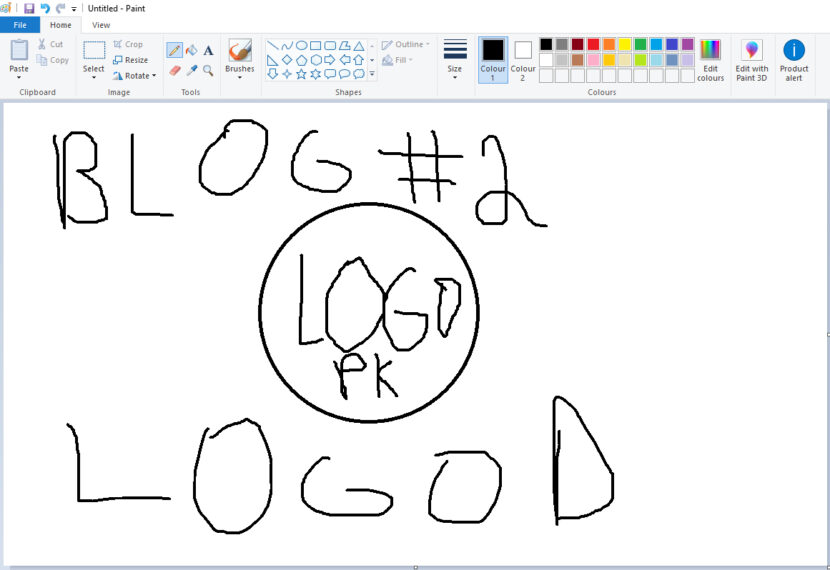Select the Text tool
The height and width of the screenshot is (570, 830).
(208, 50)
